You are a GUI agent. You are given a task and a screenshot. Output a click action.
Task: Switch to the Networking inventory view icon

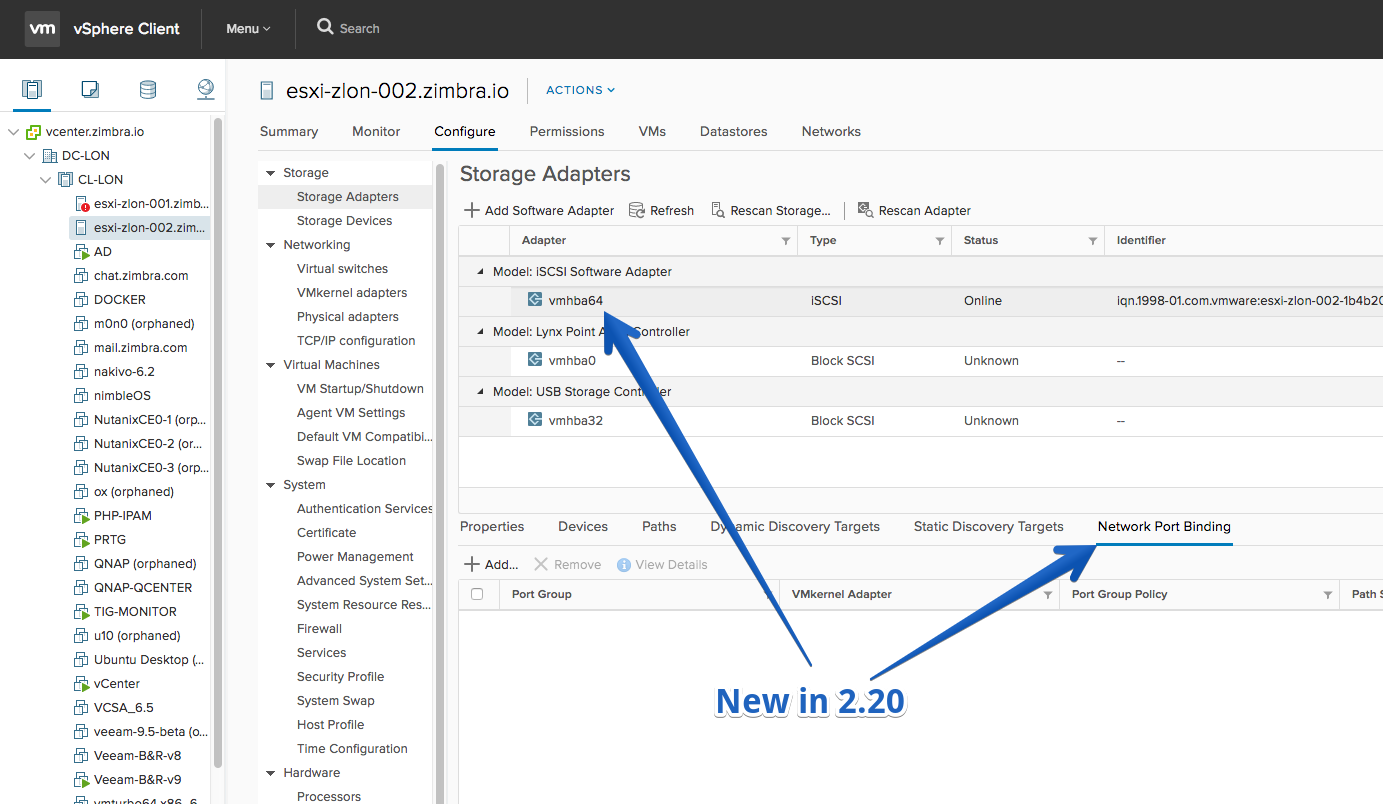[206, 90]
